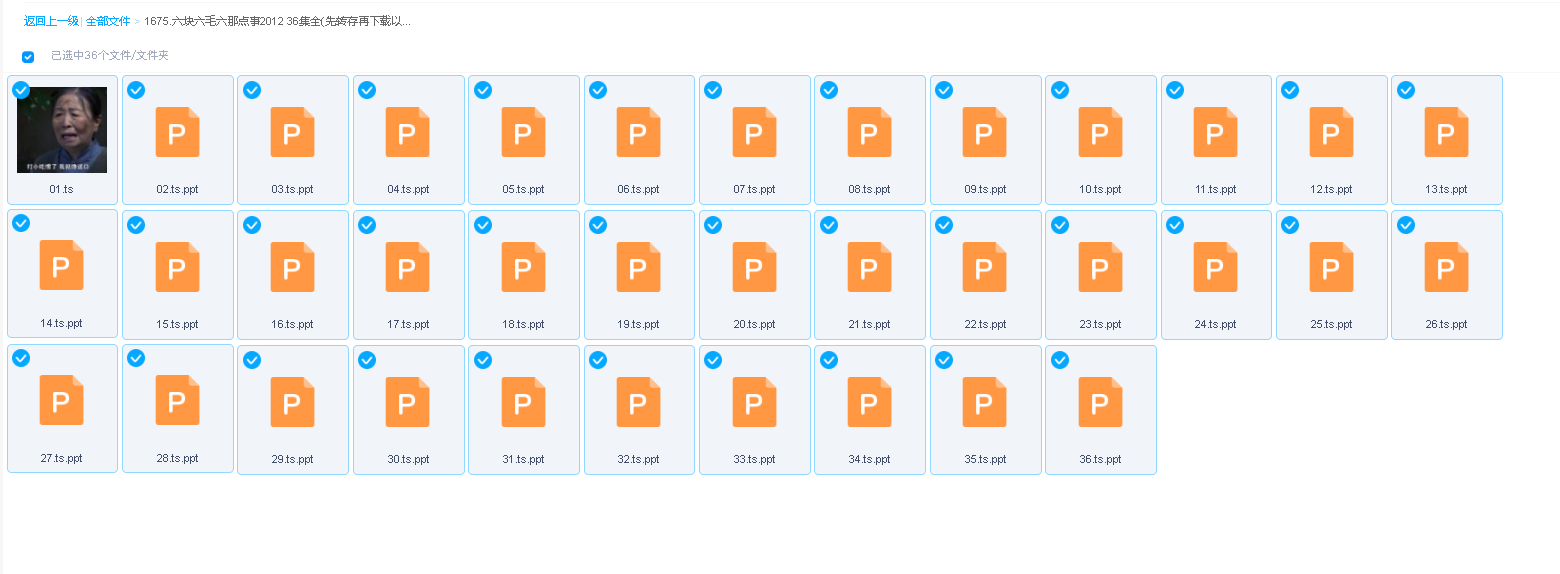Click the 36.ts.ppt file icon

[x=1100, y=402]
